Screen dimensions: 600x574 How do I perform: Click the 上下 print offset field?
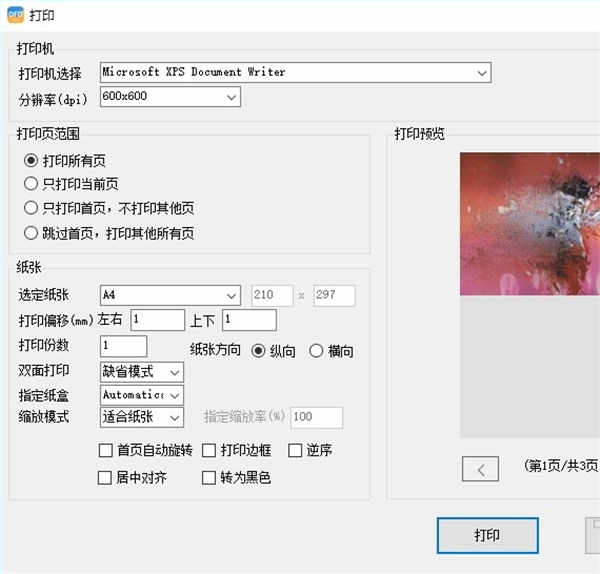pos(249,320)
